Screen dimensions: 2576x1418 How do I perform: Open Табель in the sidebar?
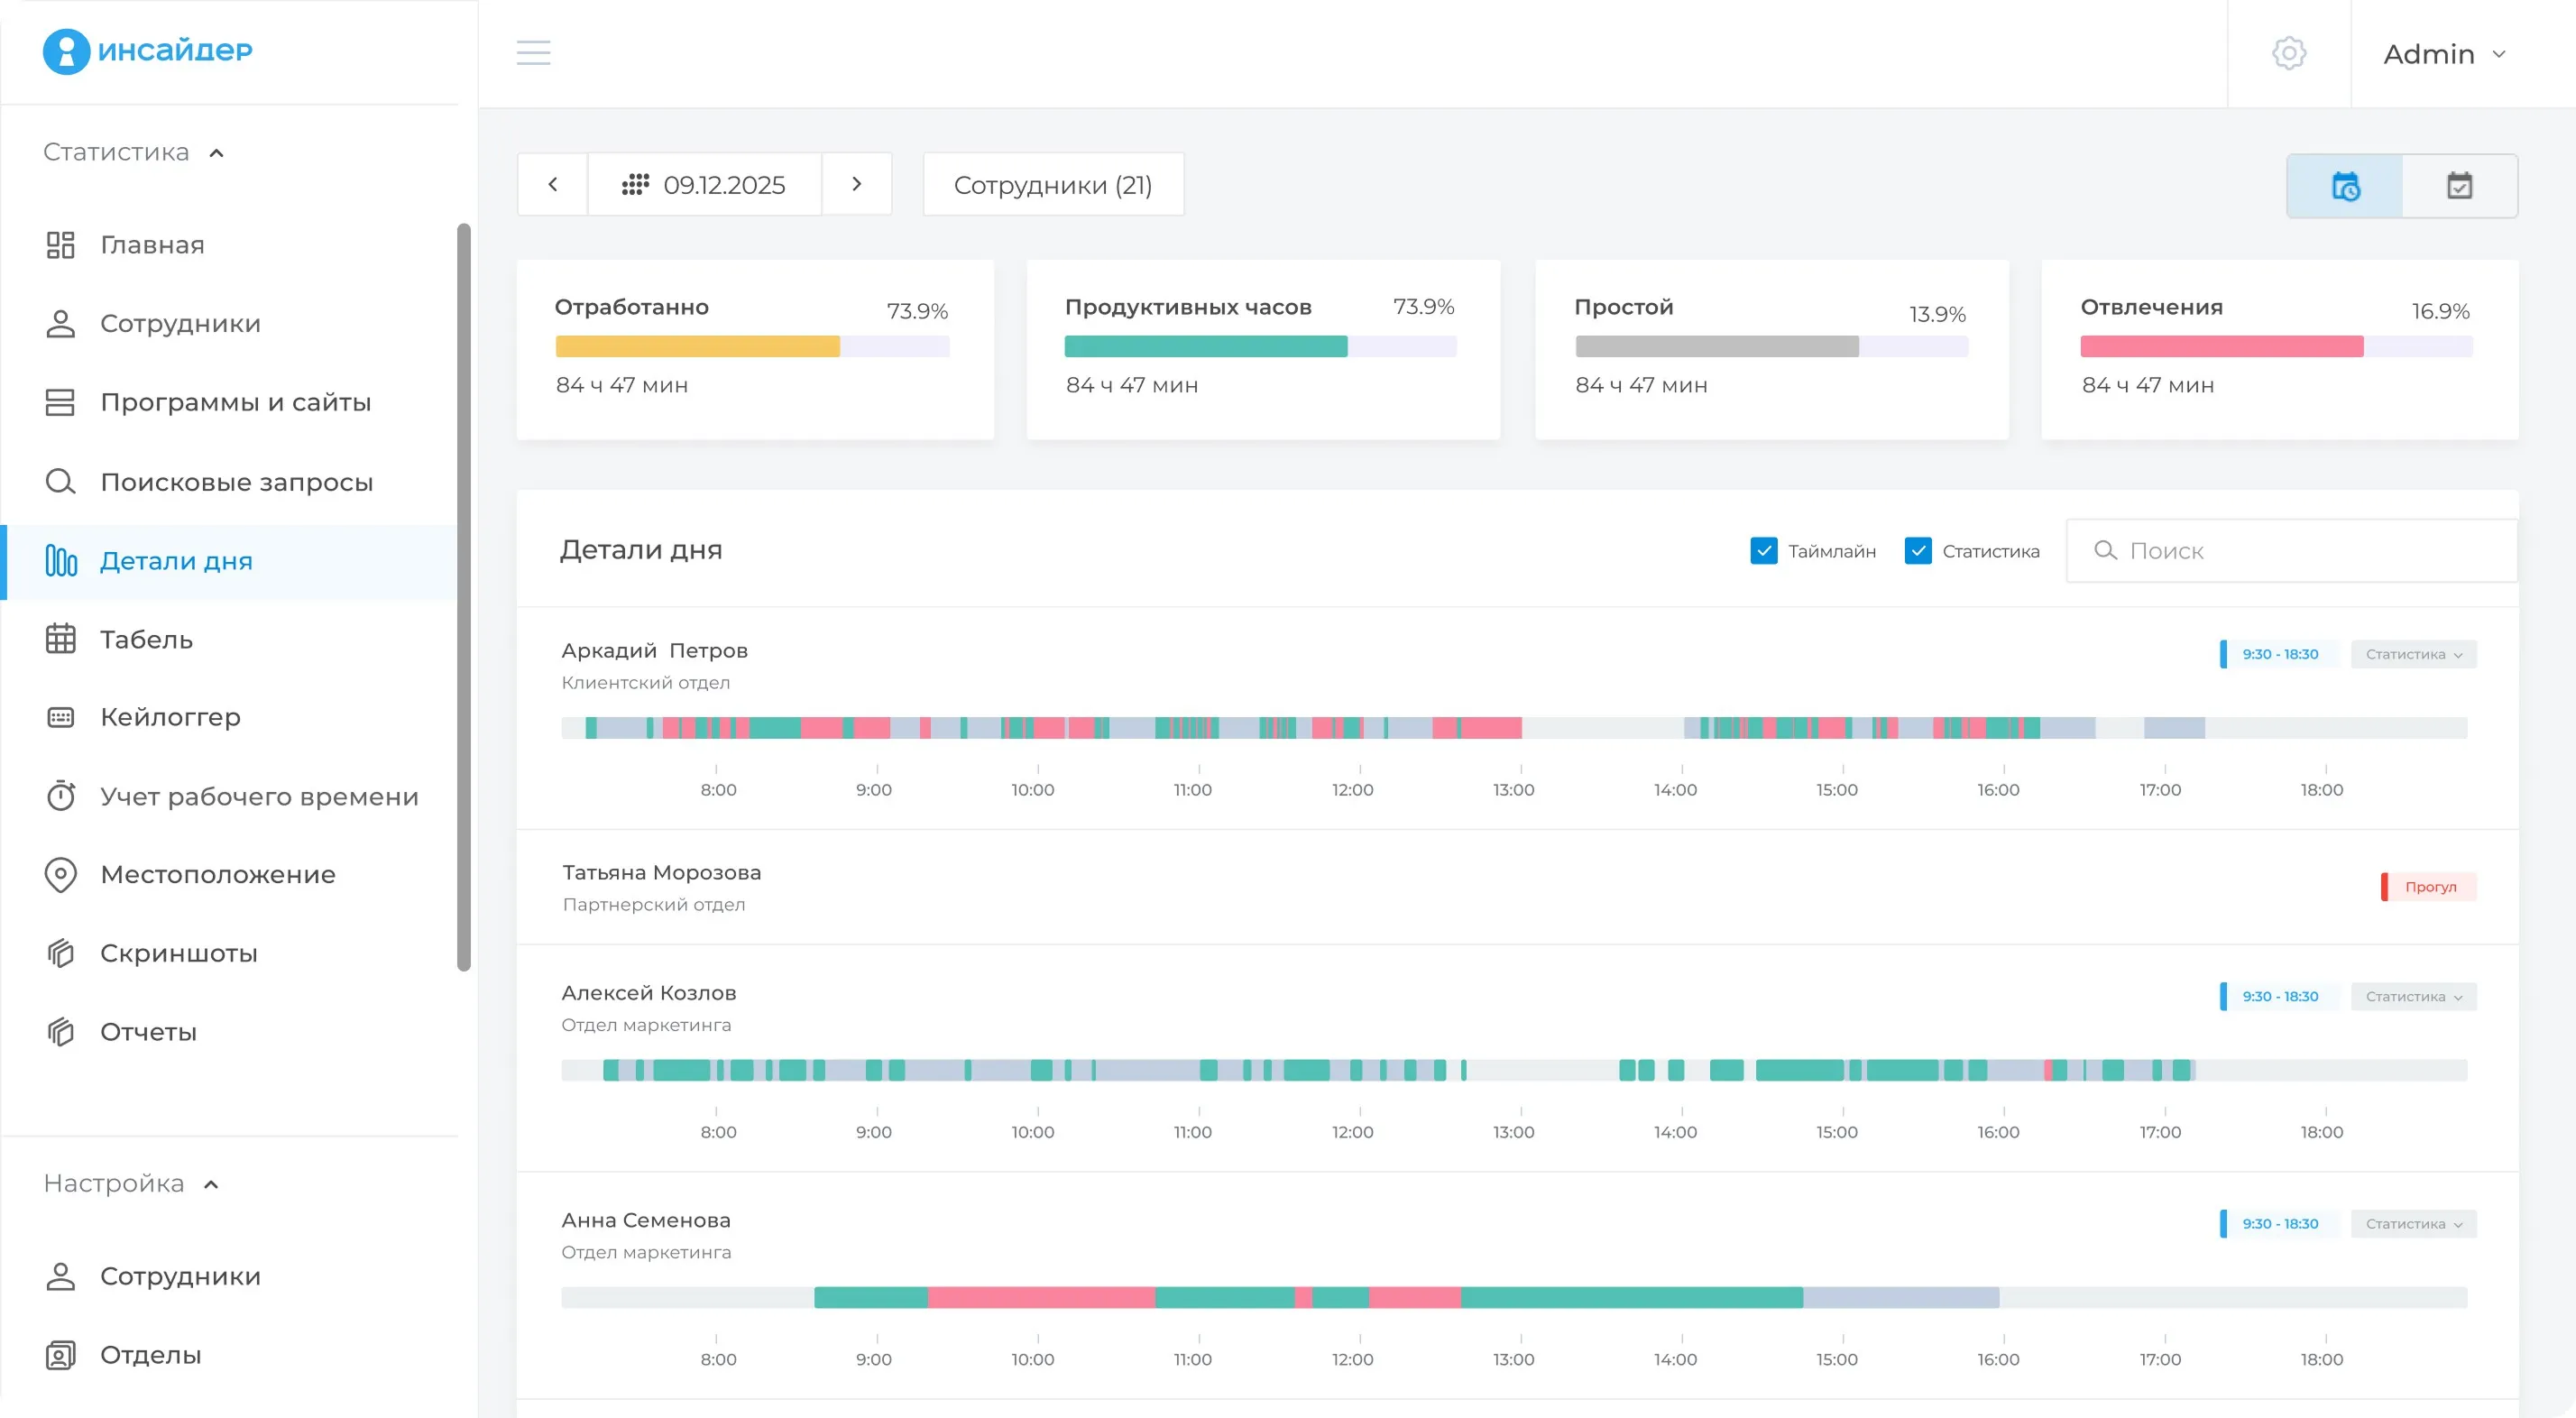pos(146,639)
